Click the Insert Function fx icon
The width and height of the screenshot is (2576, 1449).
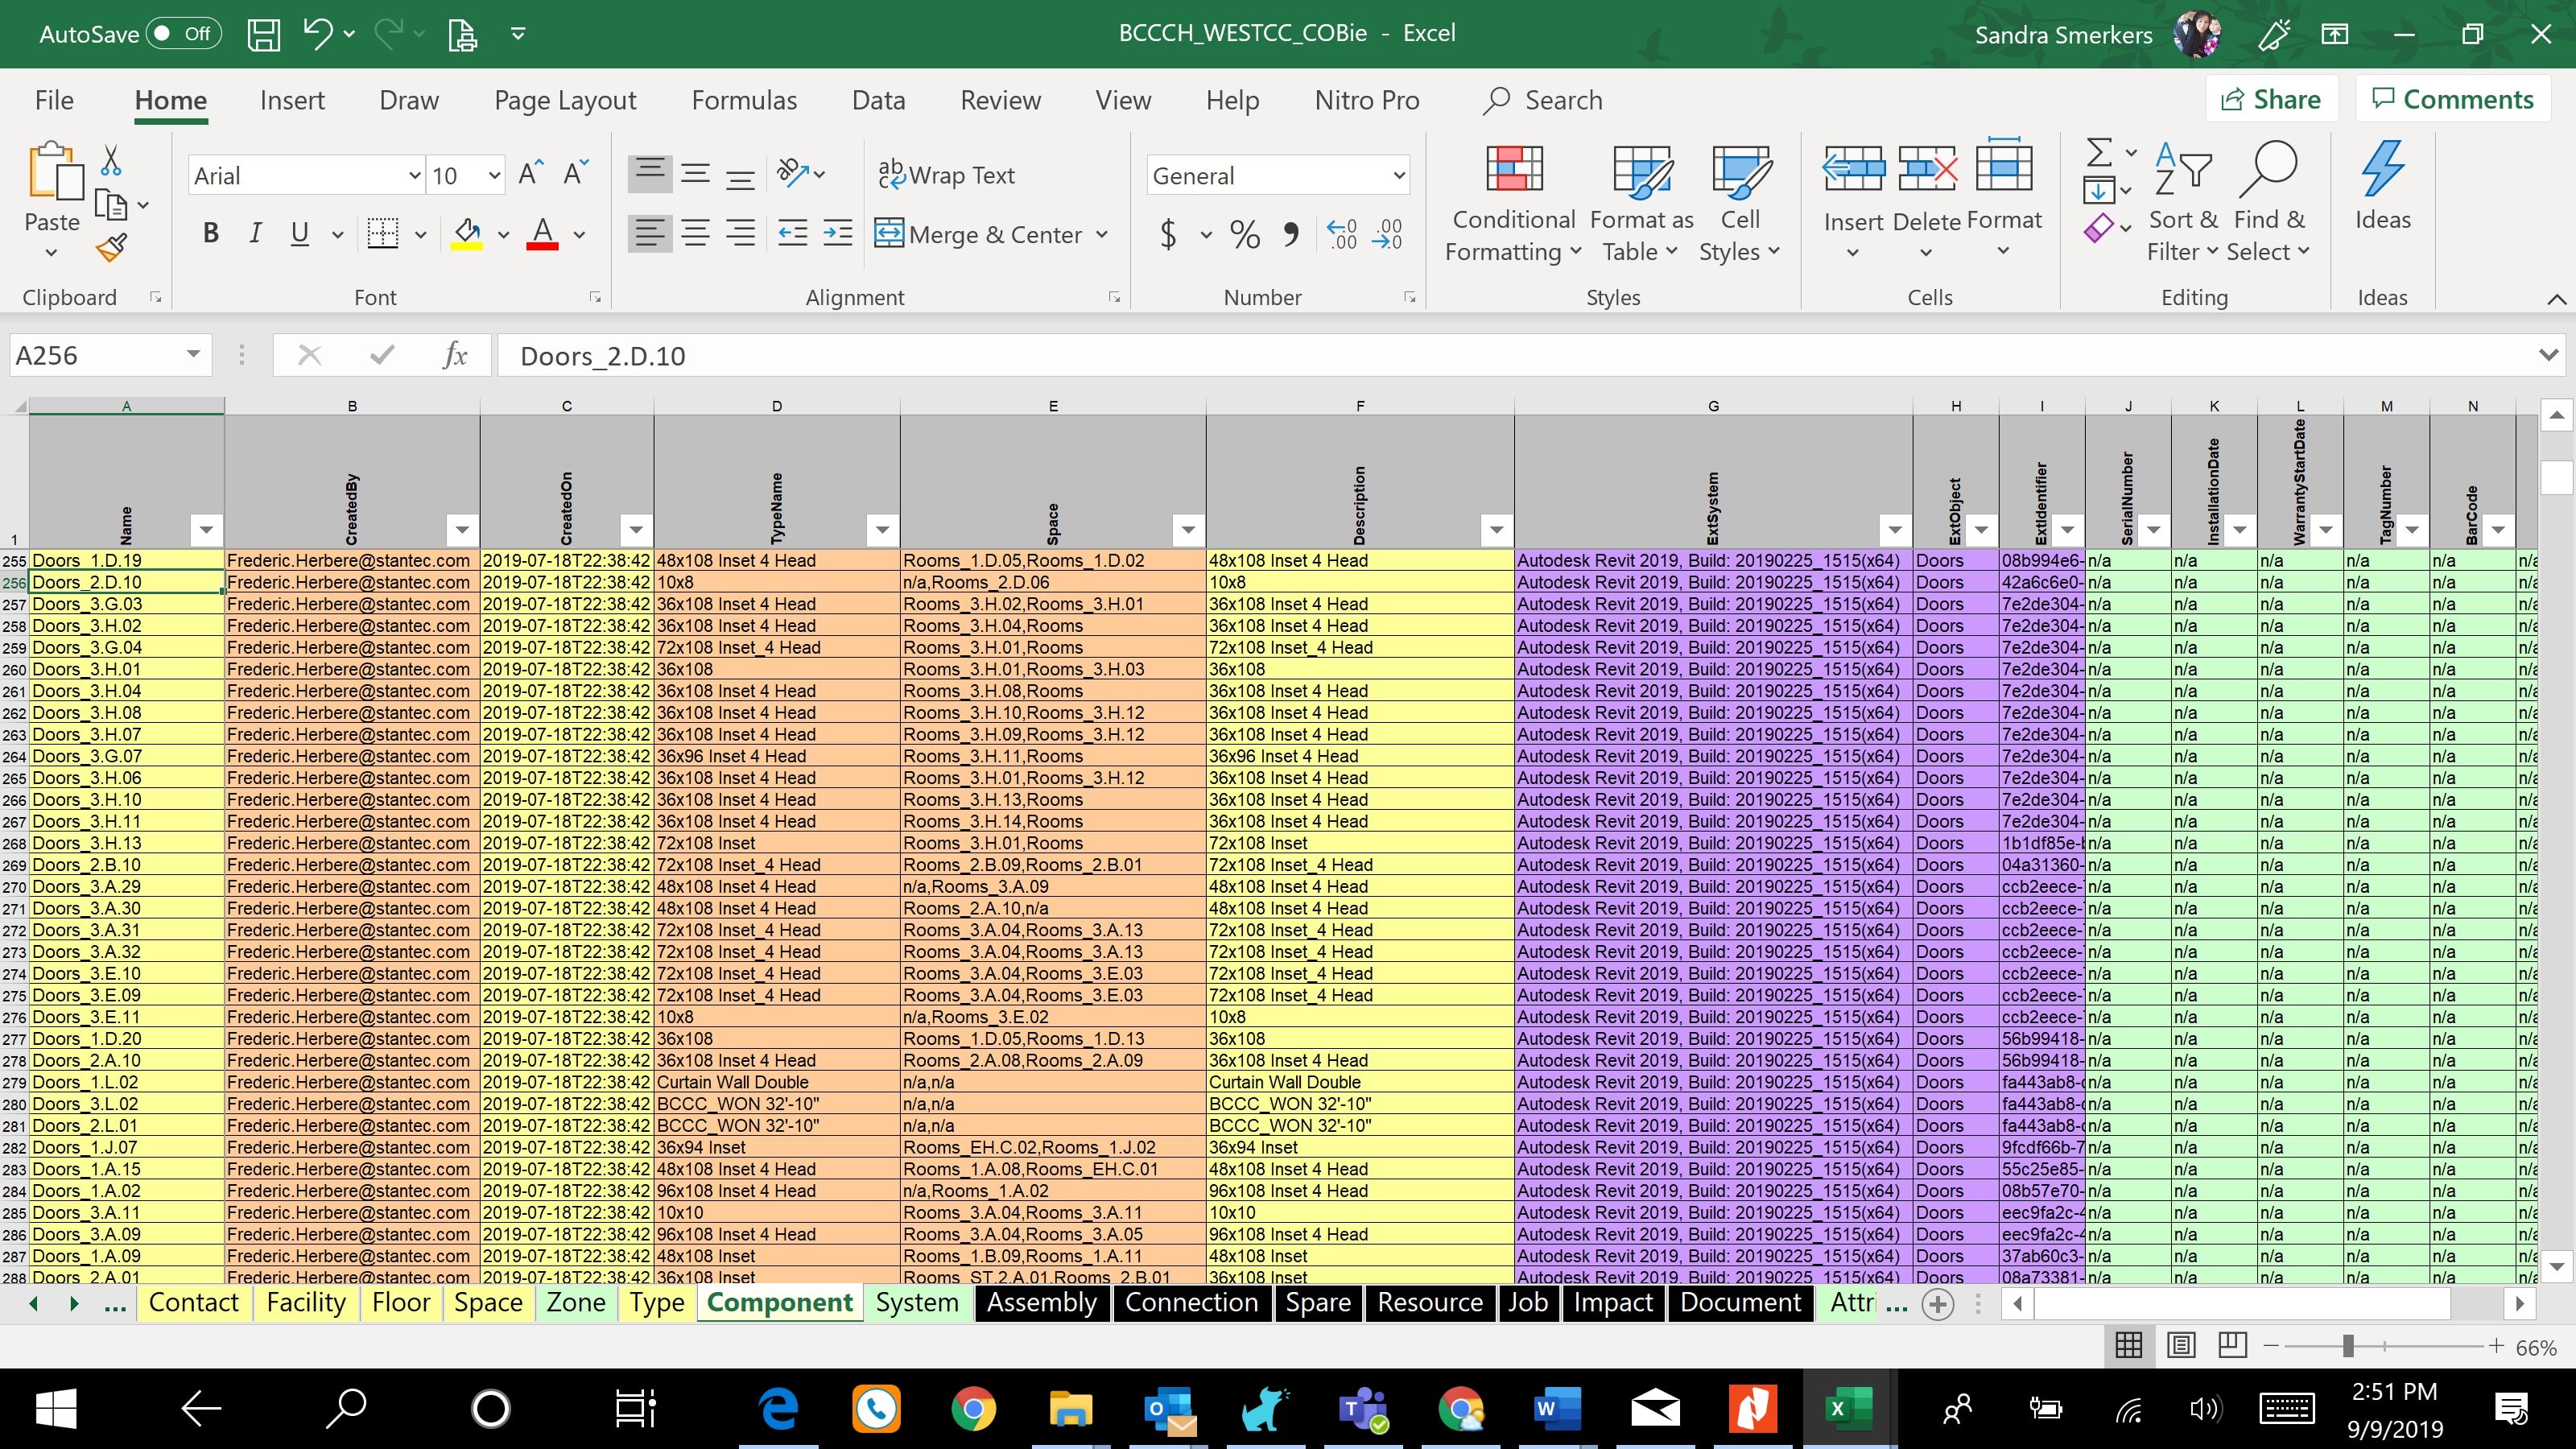point(455,355)
